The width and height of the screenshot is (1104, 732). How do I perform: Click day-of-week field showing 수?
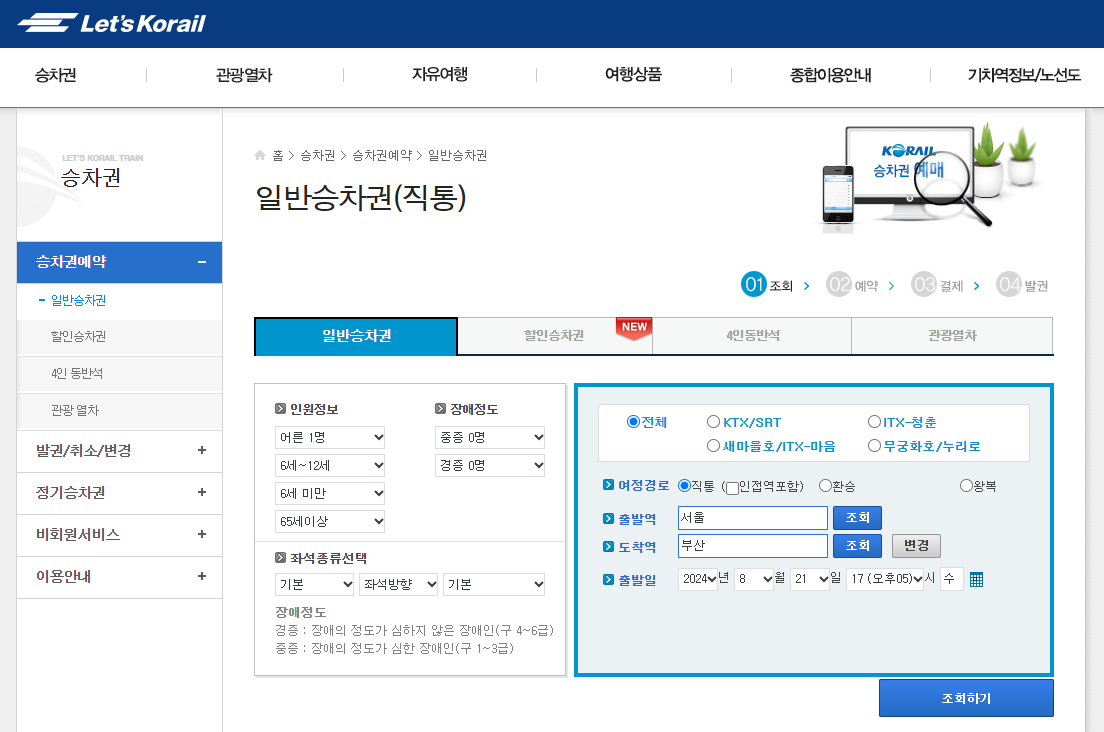(x=951, y=579)
